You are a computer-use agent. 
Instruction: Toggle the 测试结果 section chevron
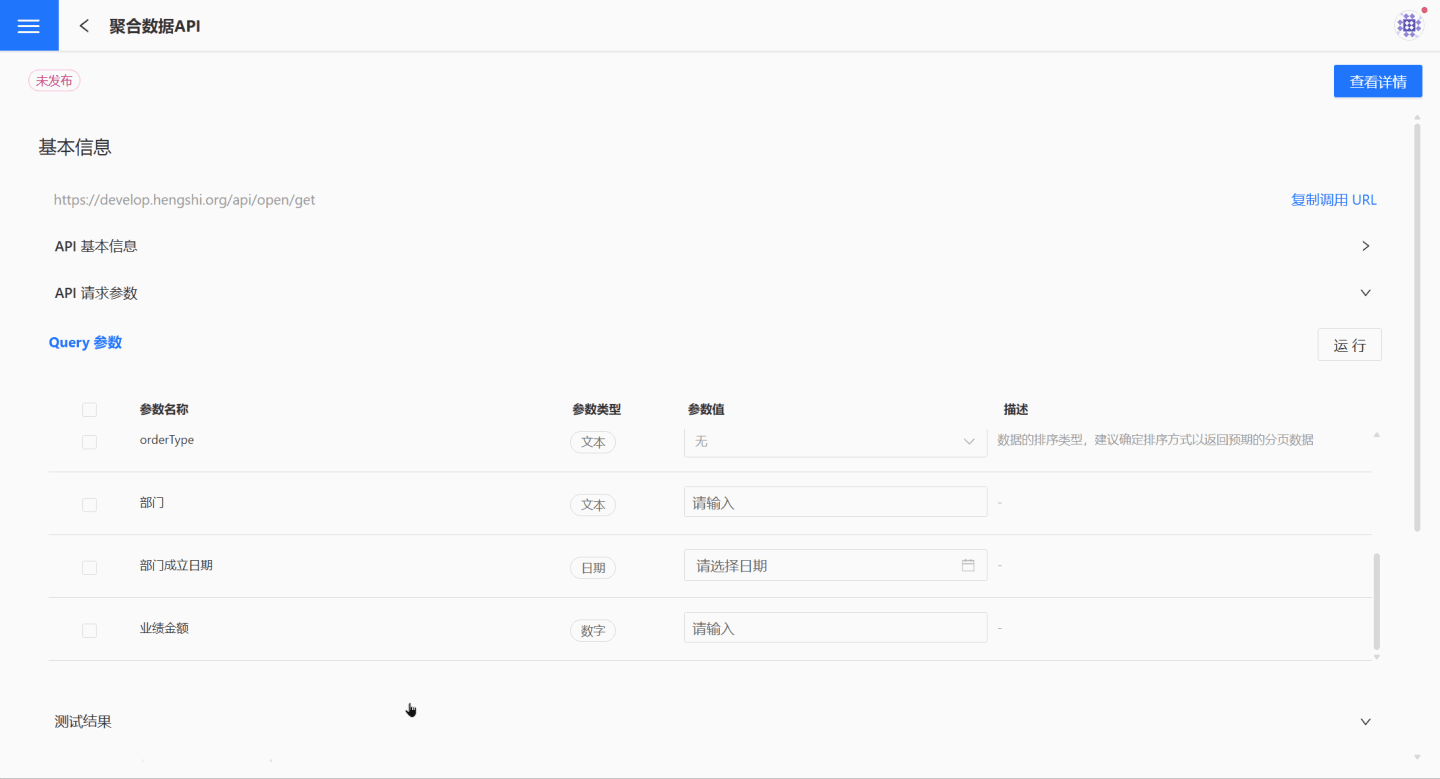point(1365,721)
